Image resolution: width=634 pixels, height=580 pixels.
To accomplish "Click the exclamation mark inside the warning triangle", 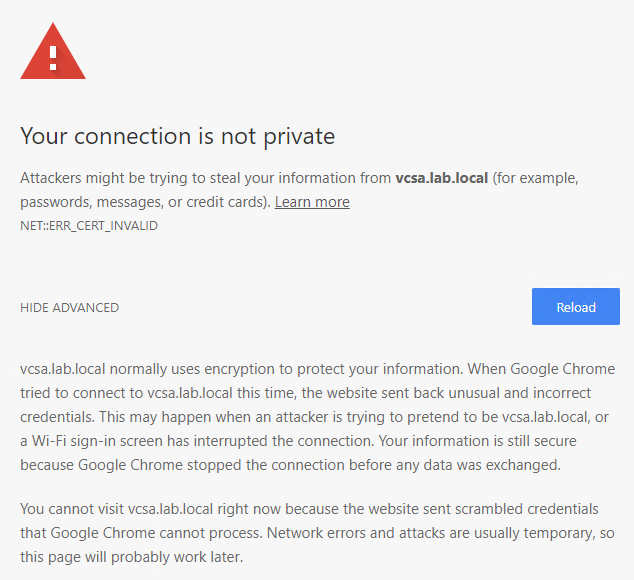I will pos(53,55).
